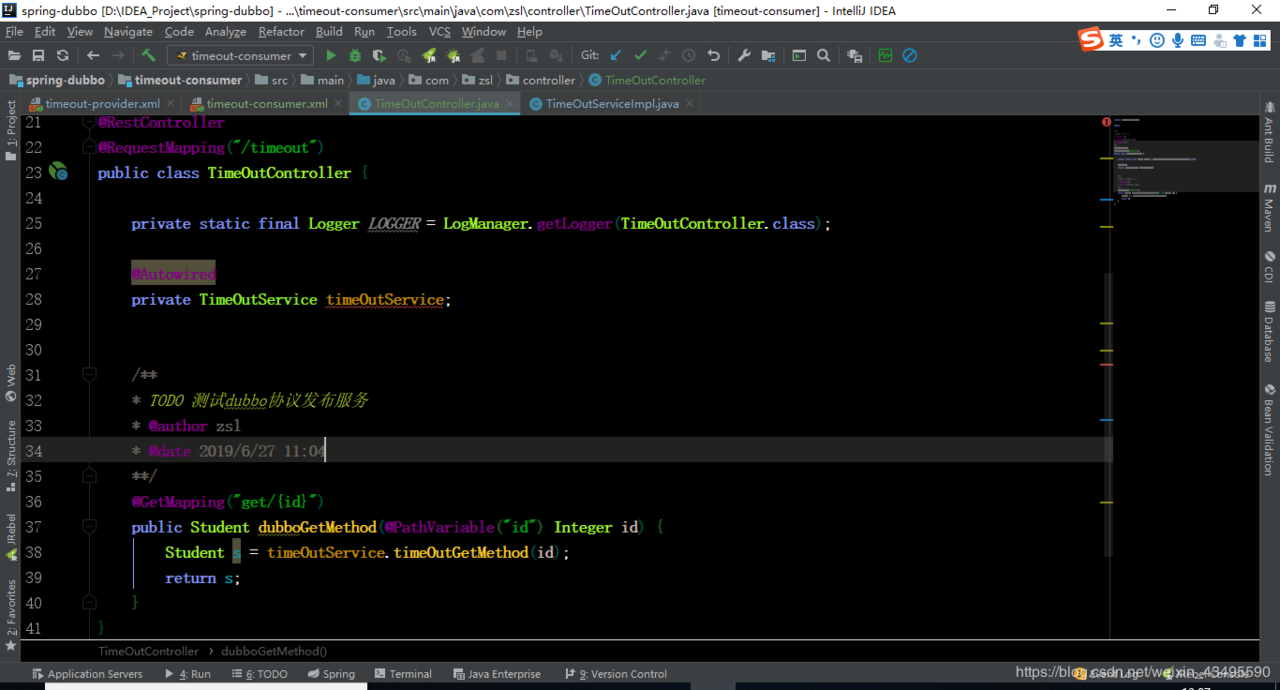
Task: Navigate back with the left arrow icon
Action: [93, 56]
